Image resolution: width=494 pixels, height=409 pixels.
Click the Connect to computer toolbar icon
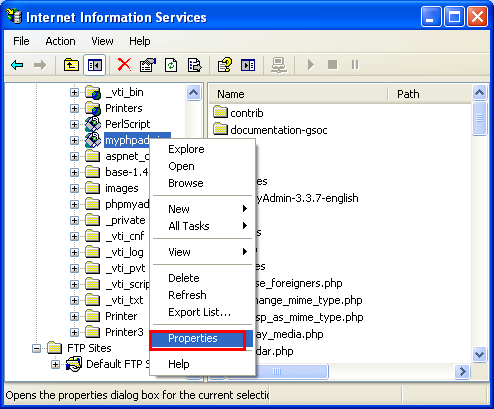[x=278, y=65]
